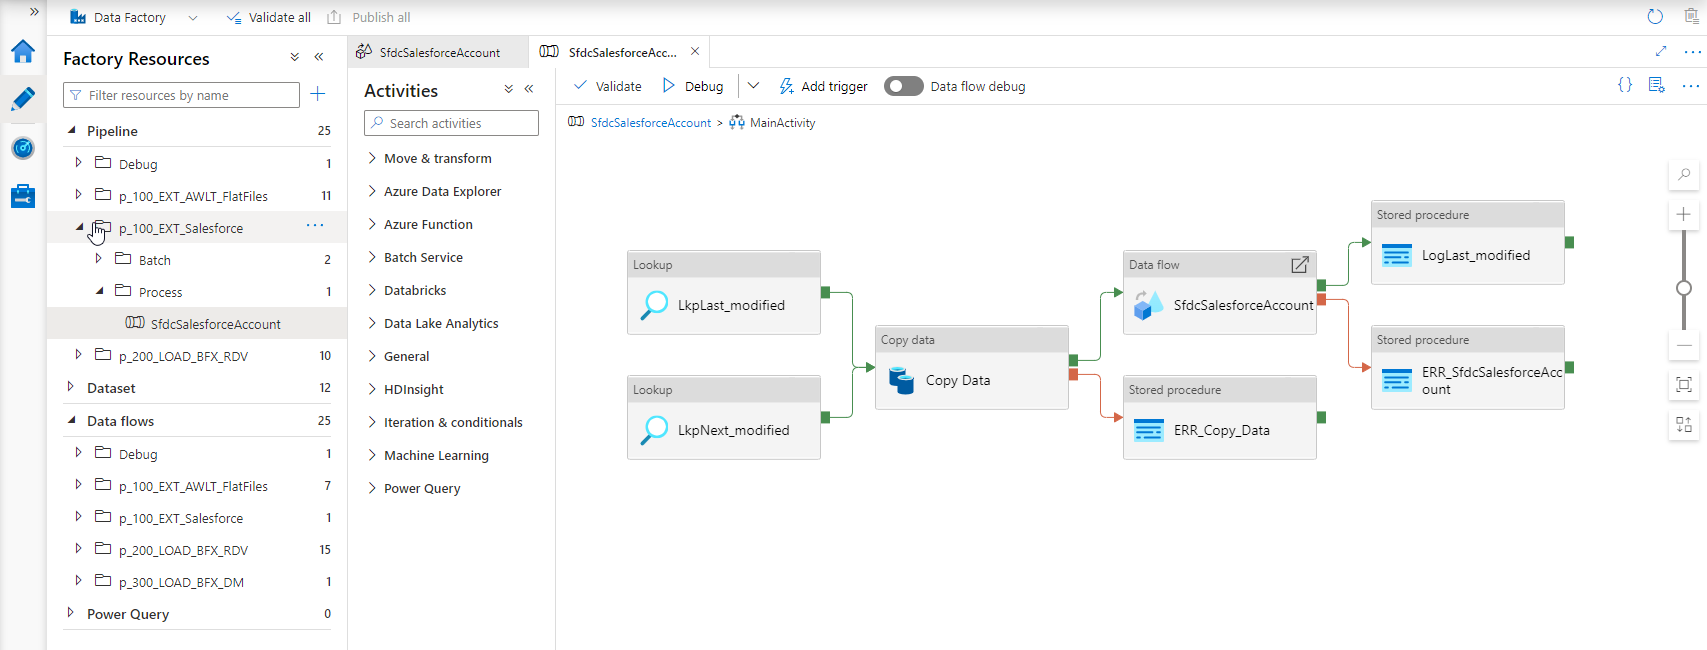Screen dimensions: 1707x650
Task: Toggle Data flow debug switch
Action: [x=904, y=86]
